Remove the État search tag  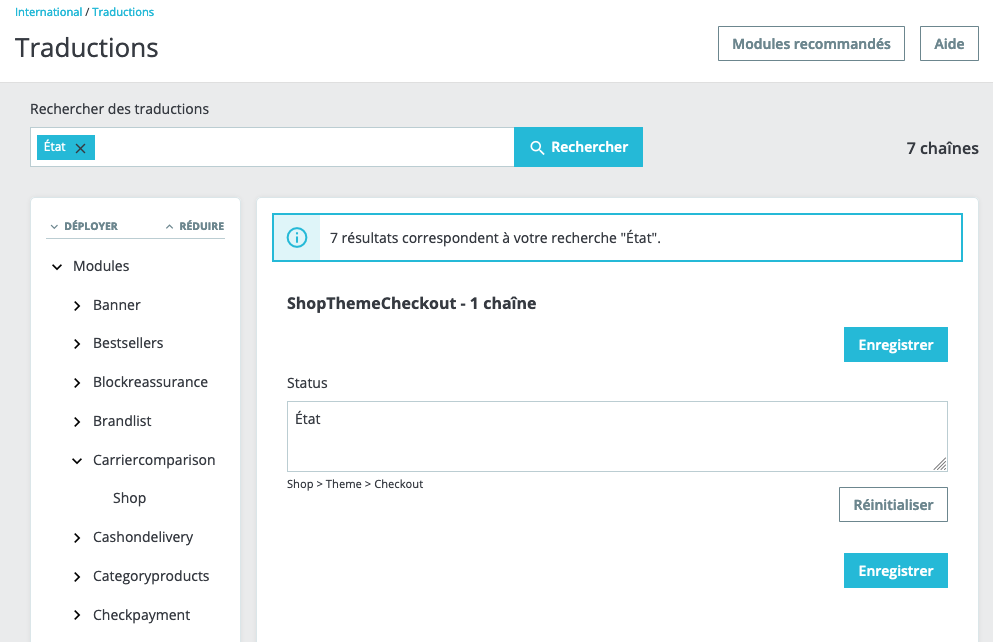(81, 148)
